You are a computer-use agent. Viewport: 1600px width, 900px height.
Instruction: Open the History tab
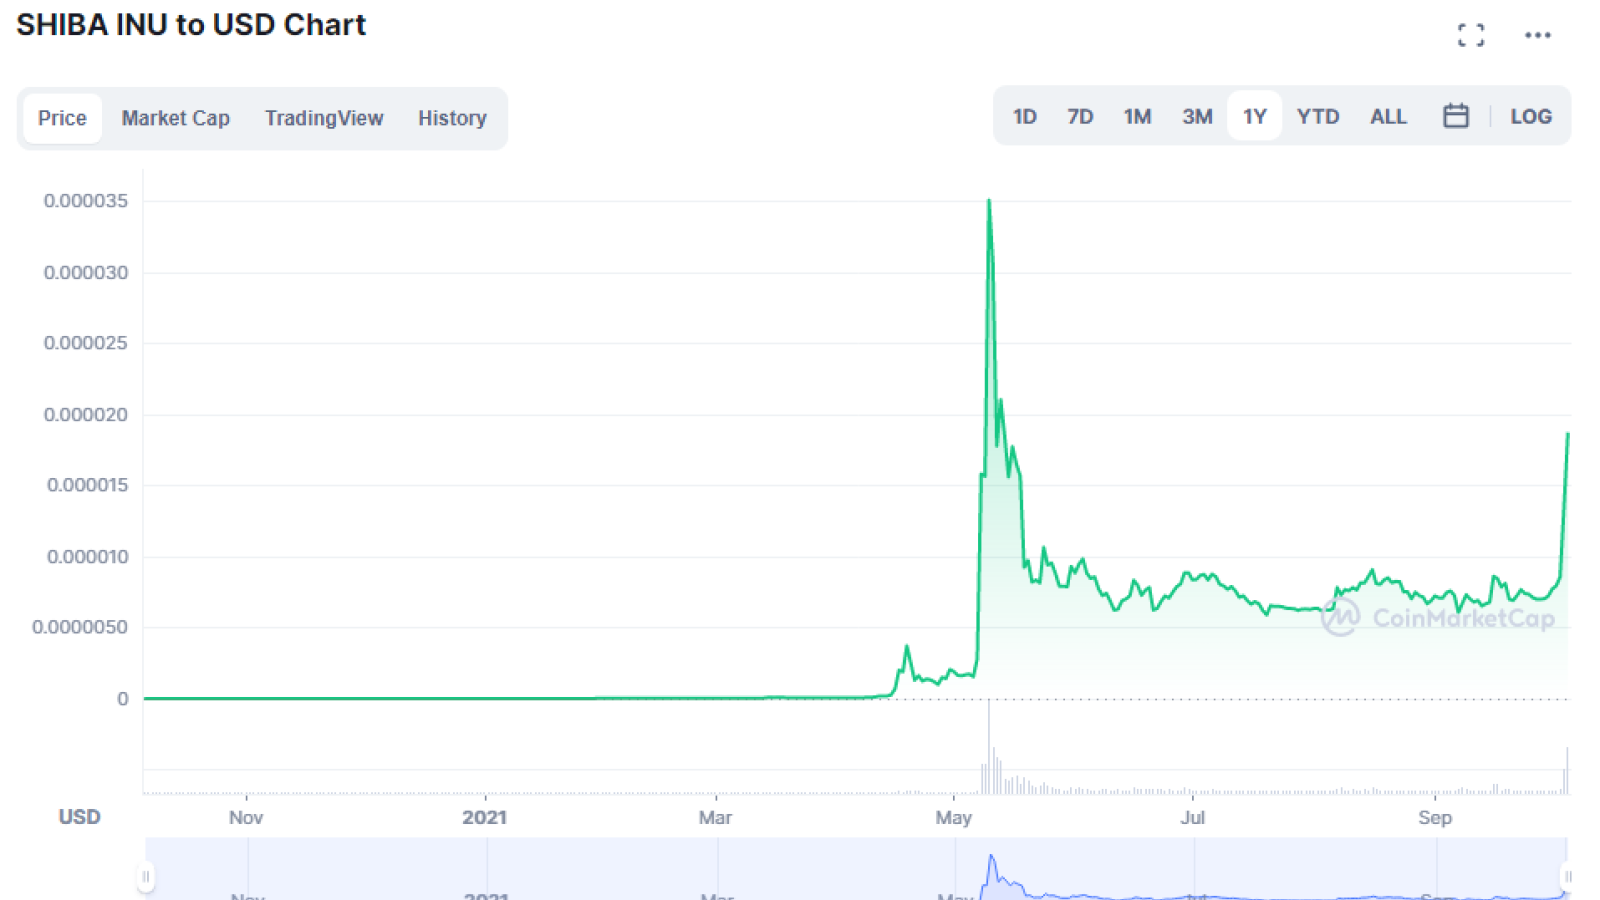tap(452, 118)
